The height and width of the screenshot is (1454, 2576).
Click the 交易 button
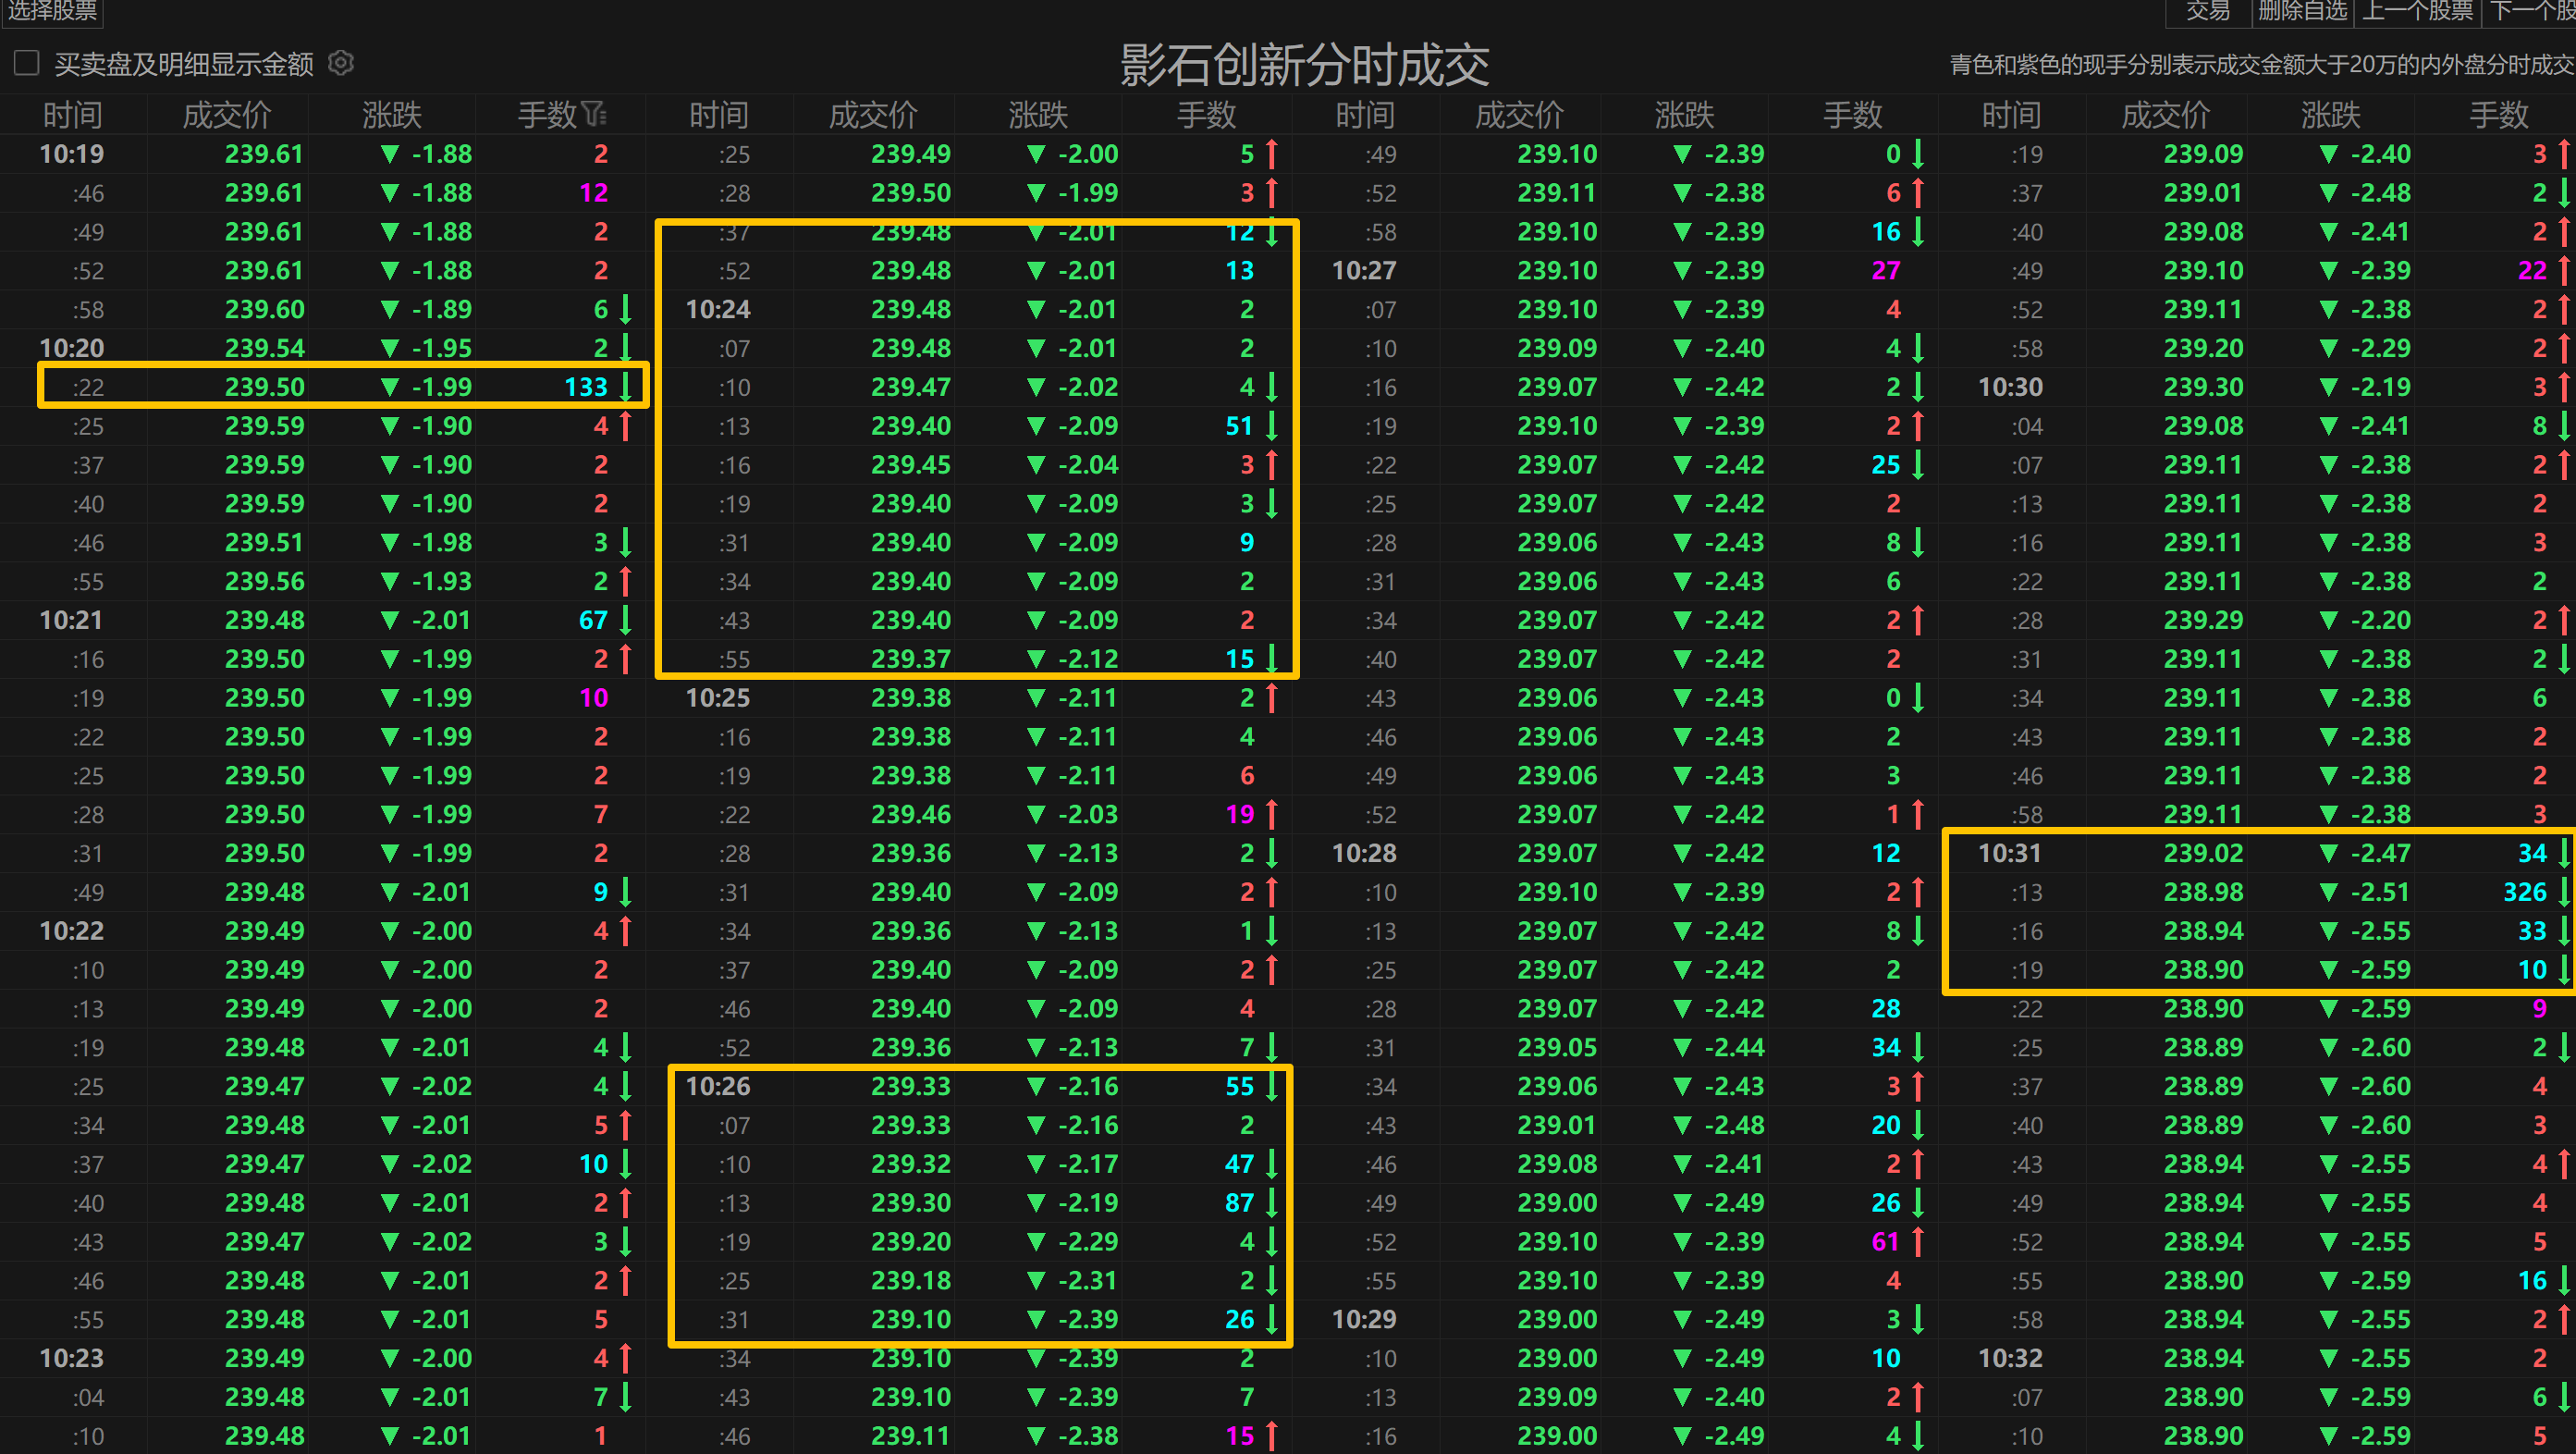[2207, 10]
